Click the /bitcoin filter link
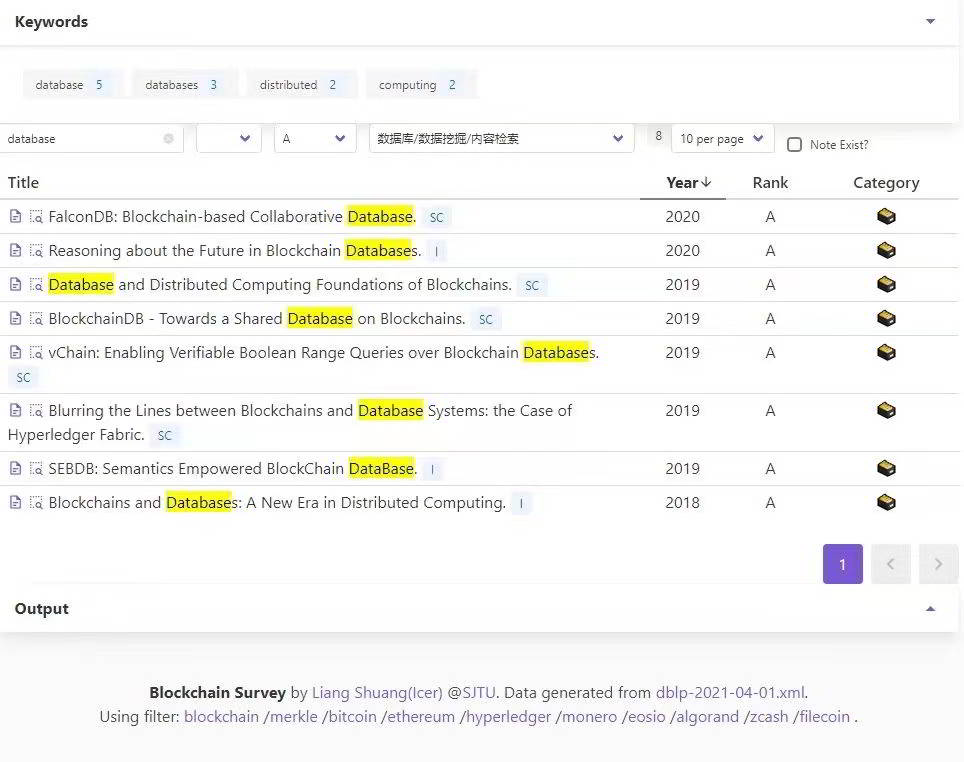Screen dimensions: 964x762 [x=349, y=716]
